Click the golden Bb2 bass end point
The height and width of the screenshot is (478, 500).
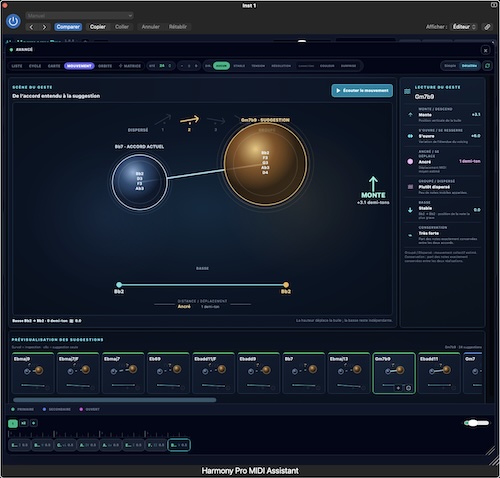click(286, 285)
